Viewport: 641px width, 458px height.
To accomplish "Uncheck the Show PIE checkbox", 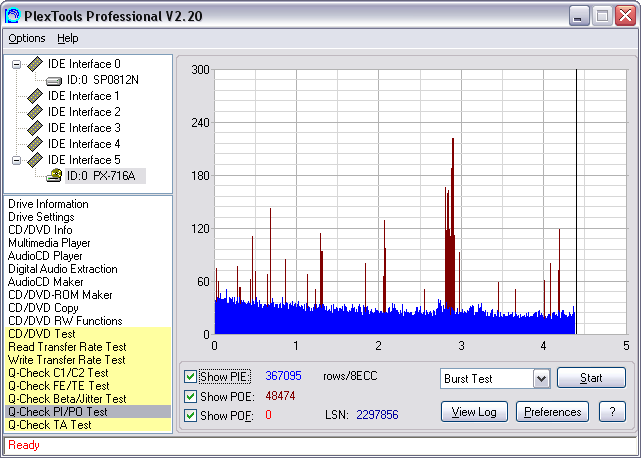I will coord(190,376).
